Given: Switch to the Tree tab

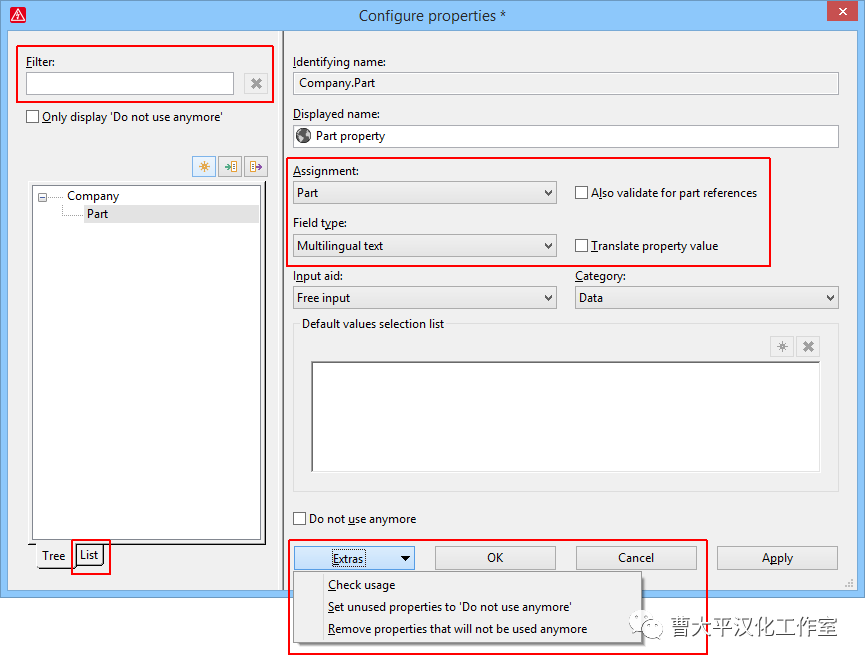Looking at the screenshot, I should pyautogui.click(x=54, y=556).
